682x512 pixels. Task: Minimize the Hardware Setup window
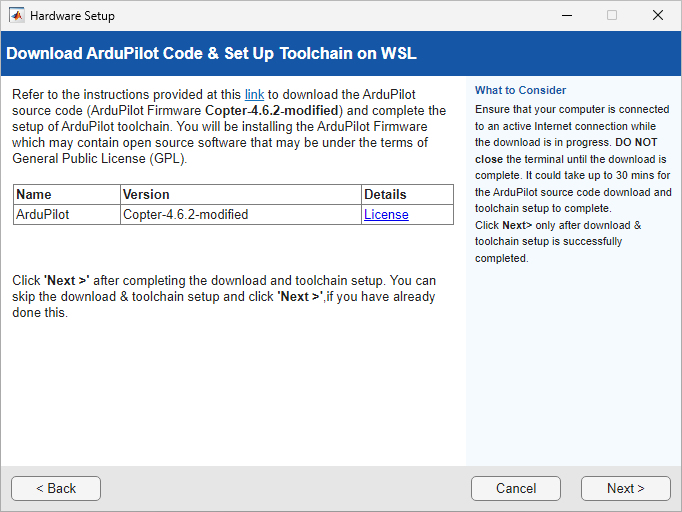566,16
